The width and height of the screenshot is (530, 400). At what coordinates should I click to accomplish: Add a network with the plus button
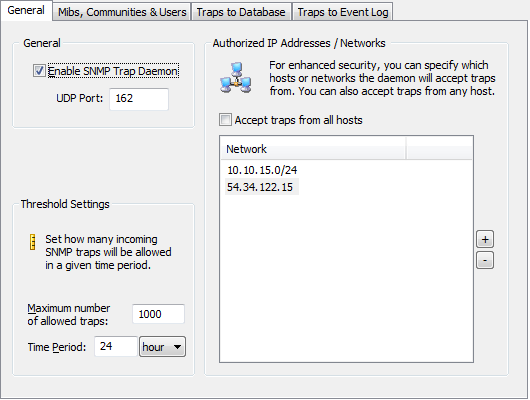[485, 239]
